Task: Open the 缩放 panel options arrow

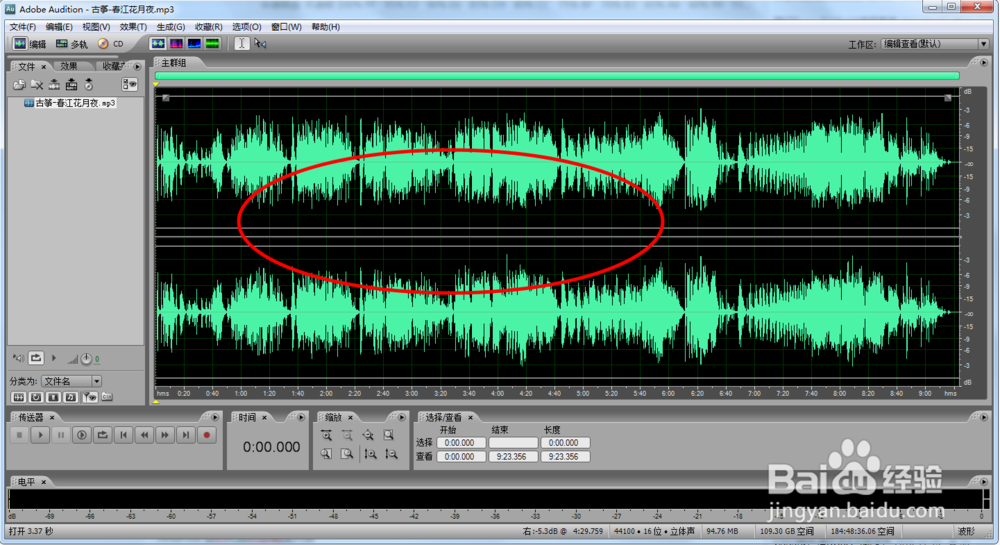Action: click(x=402, y=418)
